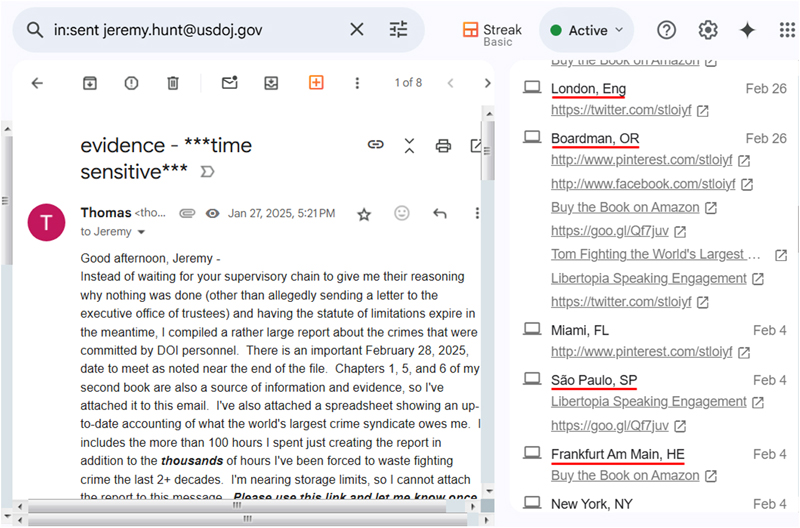Open the toolbar three-dot More menu
Image resolution: width=800 pixels, height=528 pixels.
357,83
